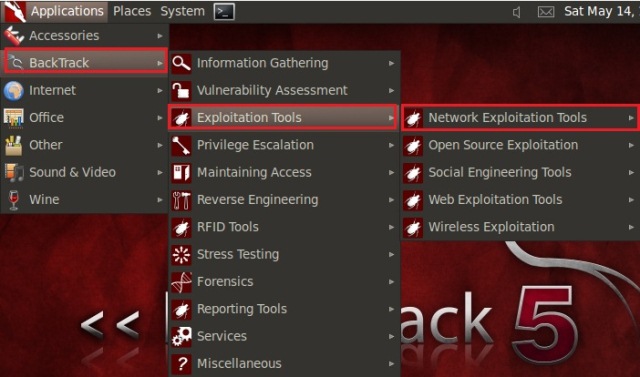Click the wrench-hammer Reverse Engineering icon
The image size is (640, 377).
pyautogui.click(x=181, y=200)
